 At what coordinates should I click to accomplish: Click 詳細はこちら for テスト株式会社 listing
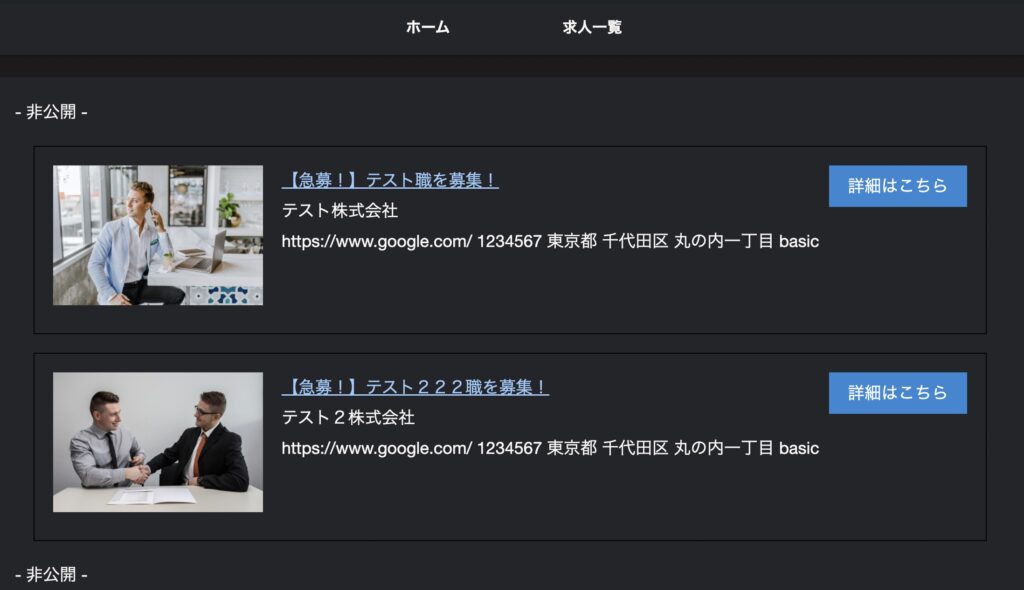pos(897,186)
